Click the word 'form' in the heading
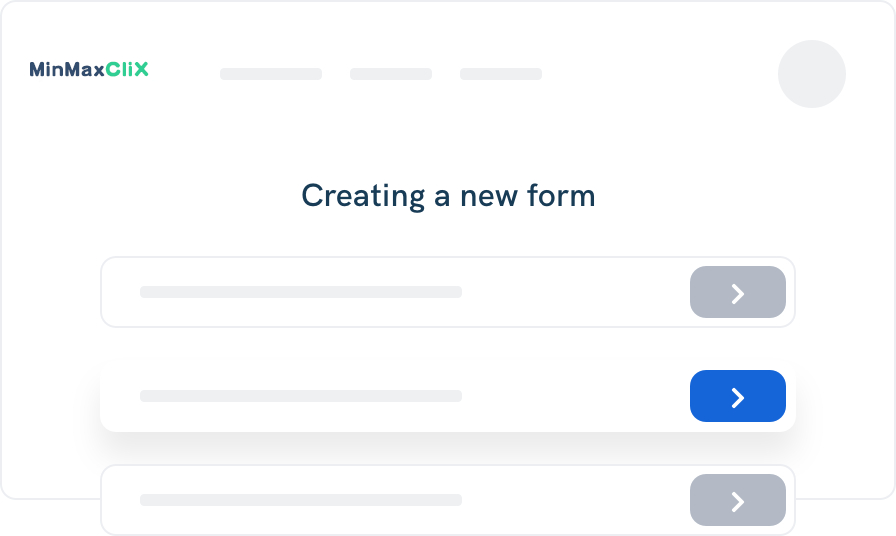The height and width of the screenshot is (536, 896). [565, 196]
